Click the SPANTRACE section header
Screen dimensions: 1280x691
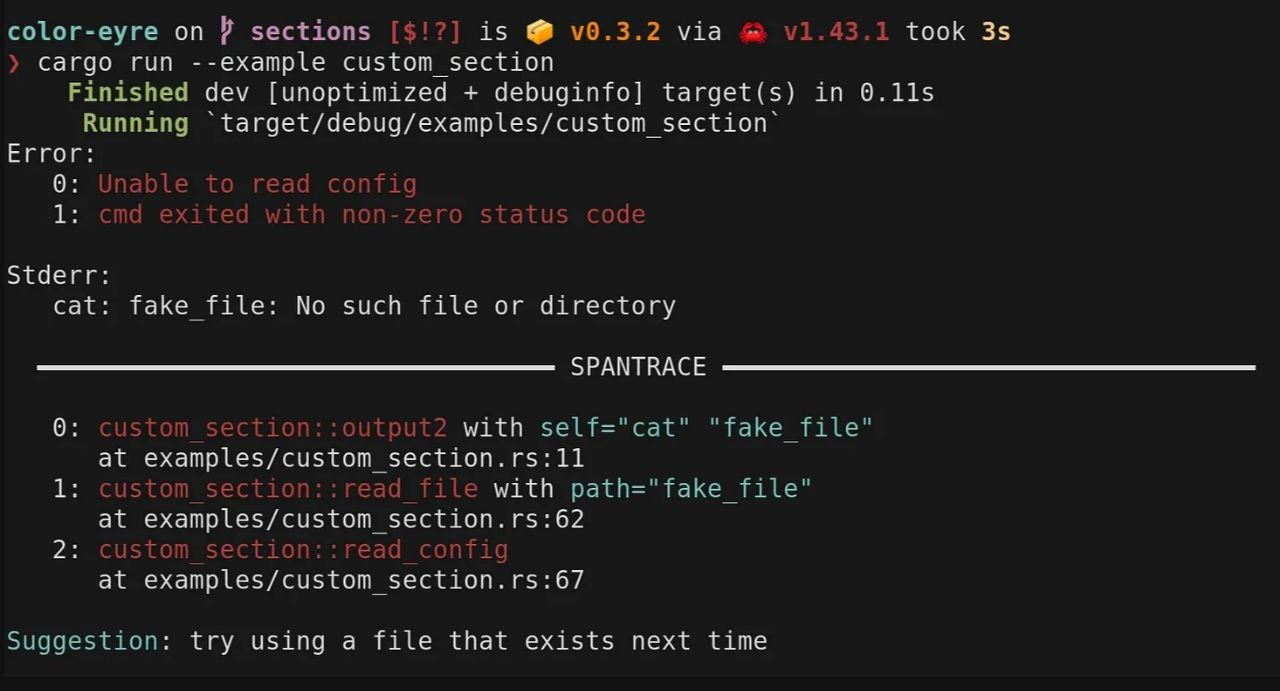(638, 367)
